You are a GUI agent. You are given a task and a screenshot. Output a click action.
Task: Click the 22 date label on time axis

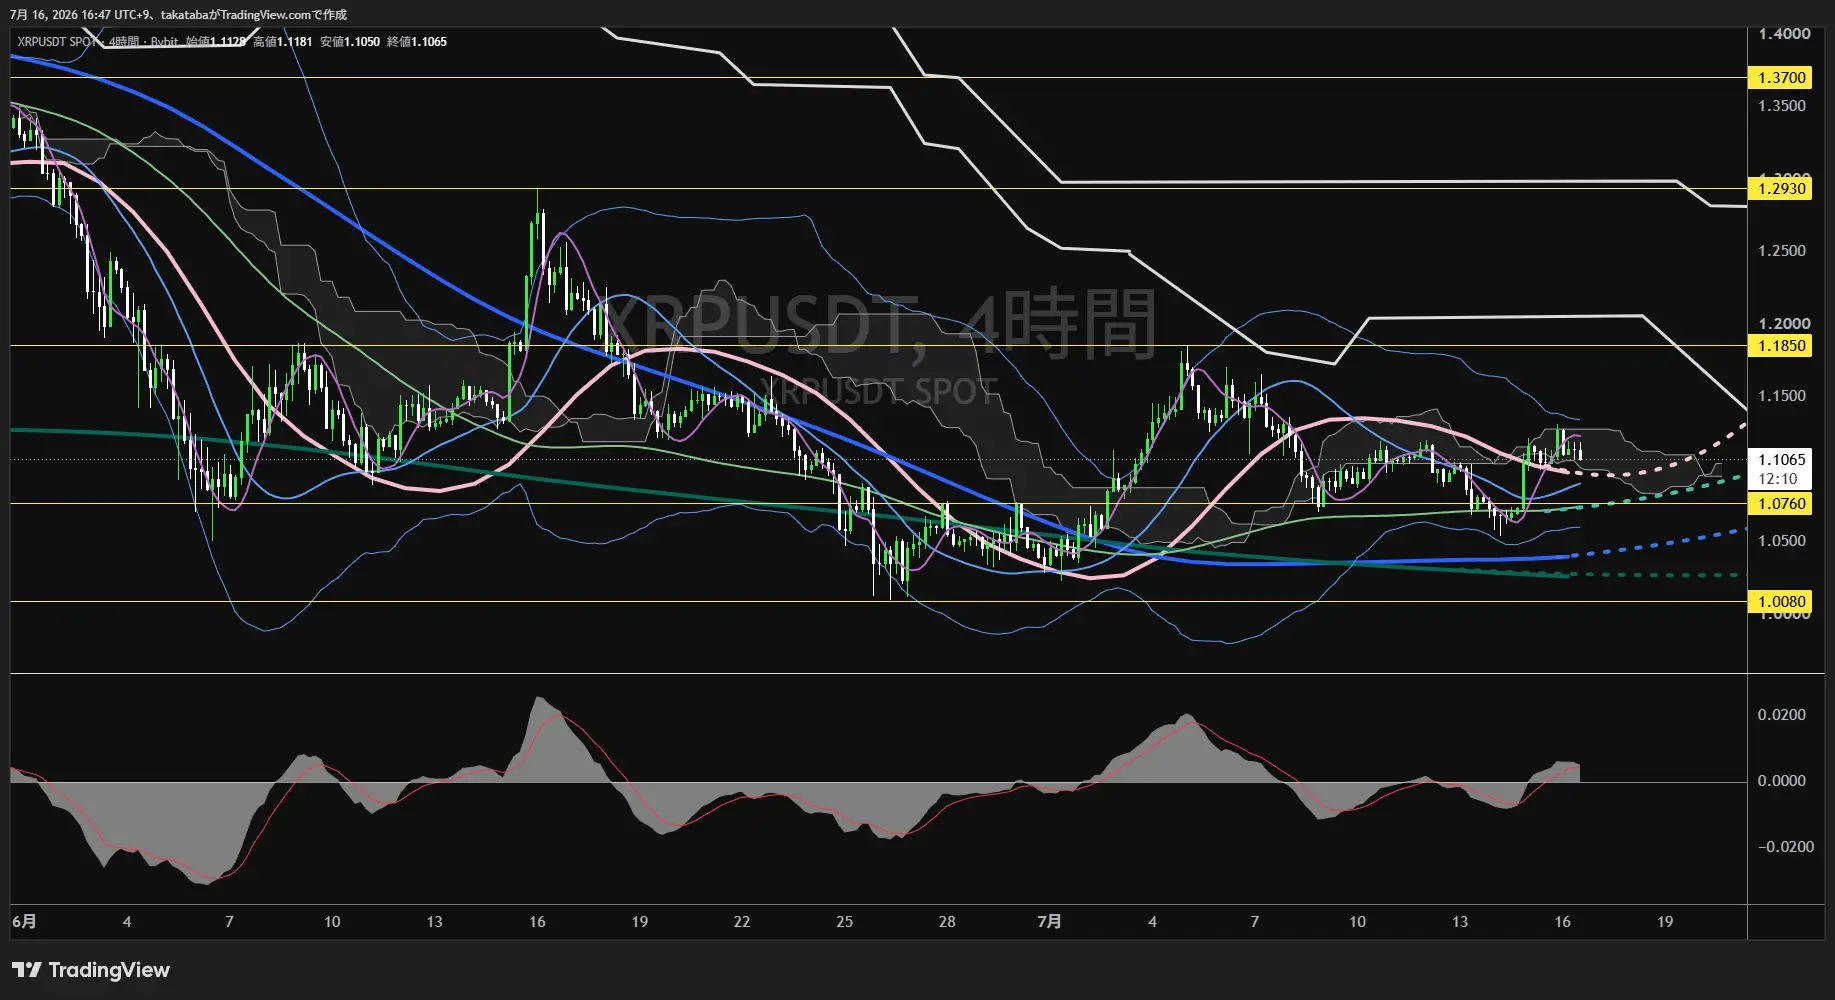(742, 922)
